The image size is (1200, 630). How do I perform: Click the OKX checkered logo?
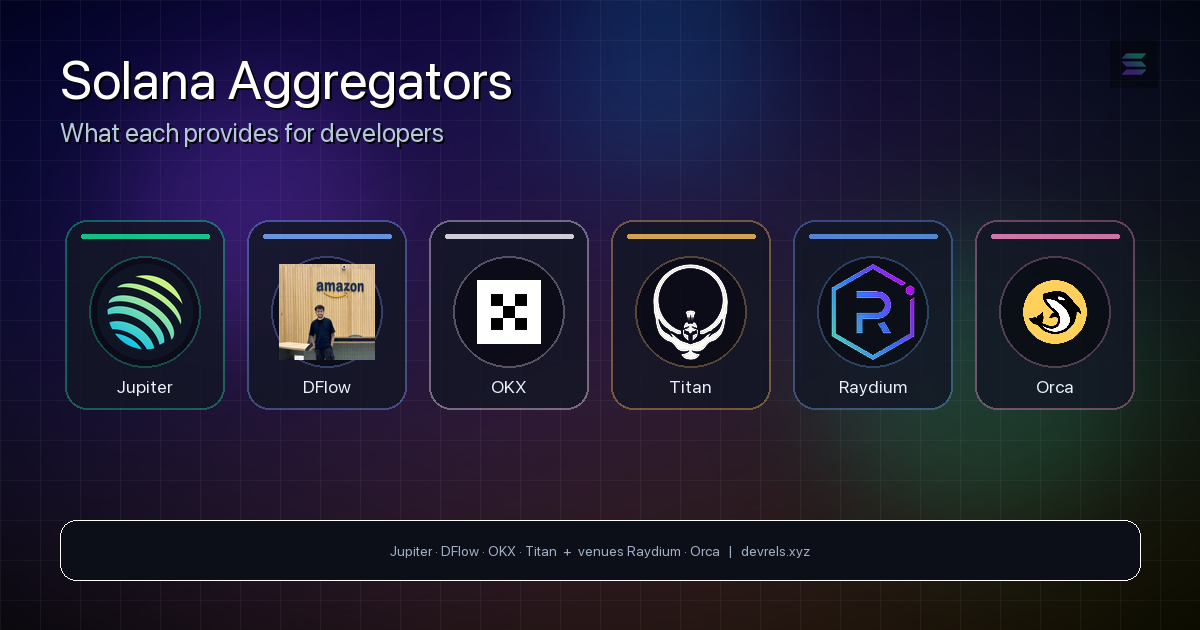point(509,312)
